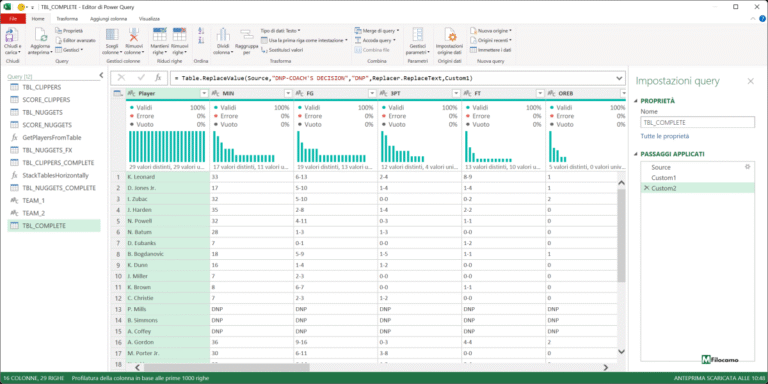The width and height of the screenshot is (768, 384).
Task: Collapse the PROPRIETÀ section
Action: (636, 101)
